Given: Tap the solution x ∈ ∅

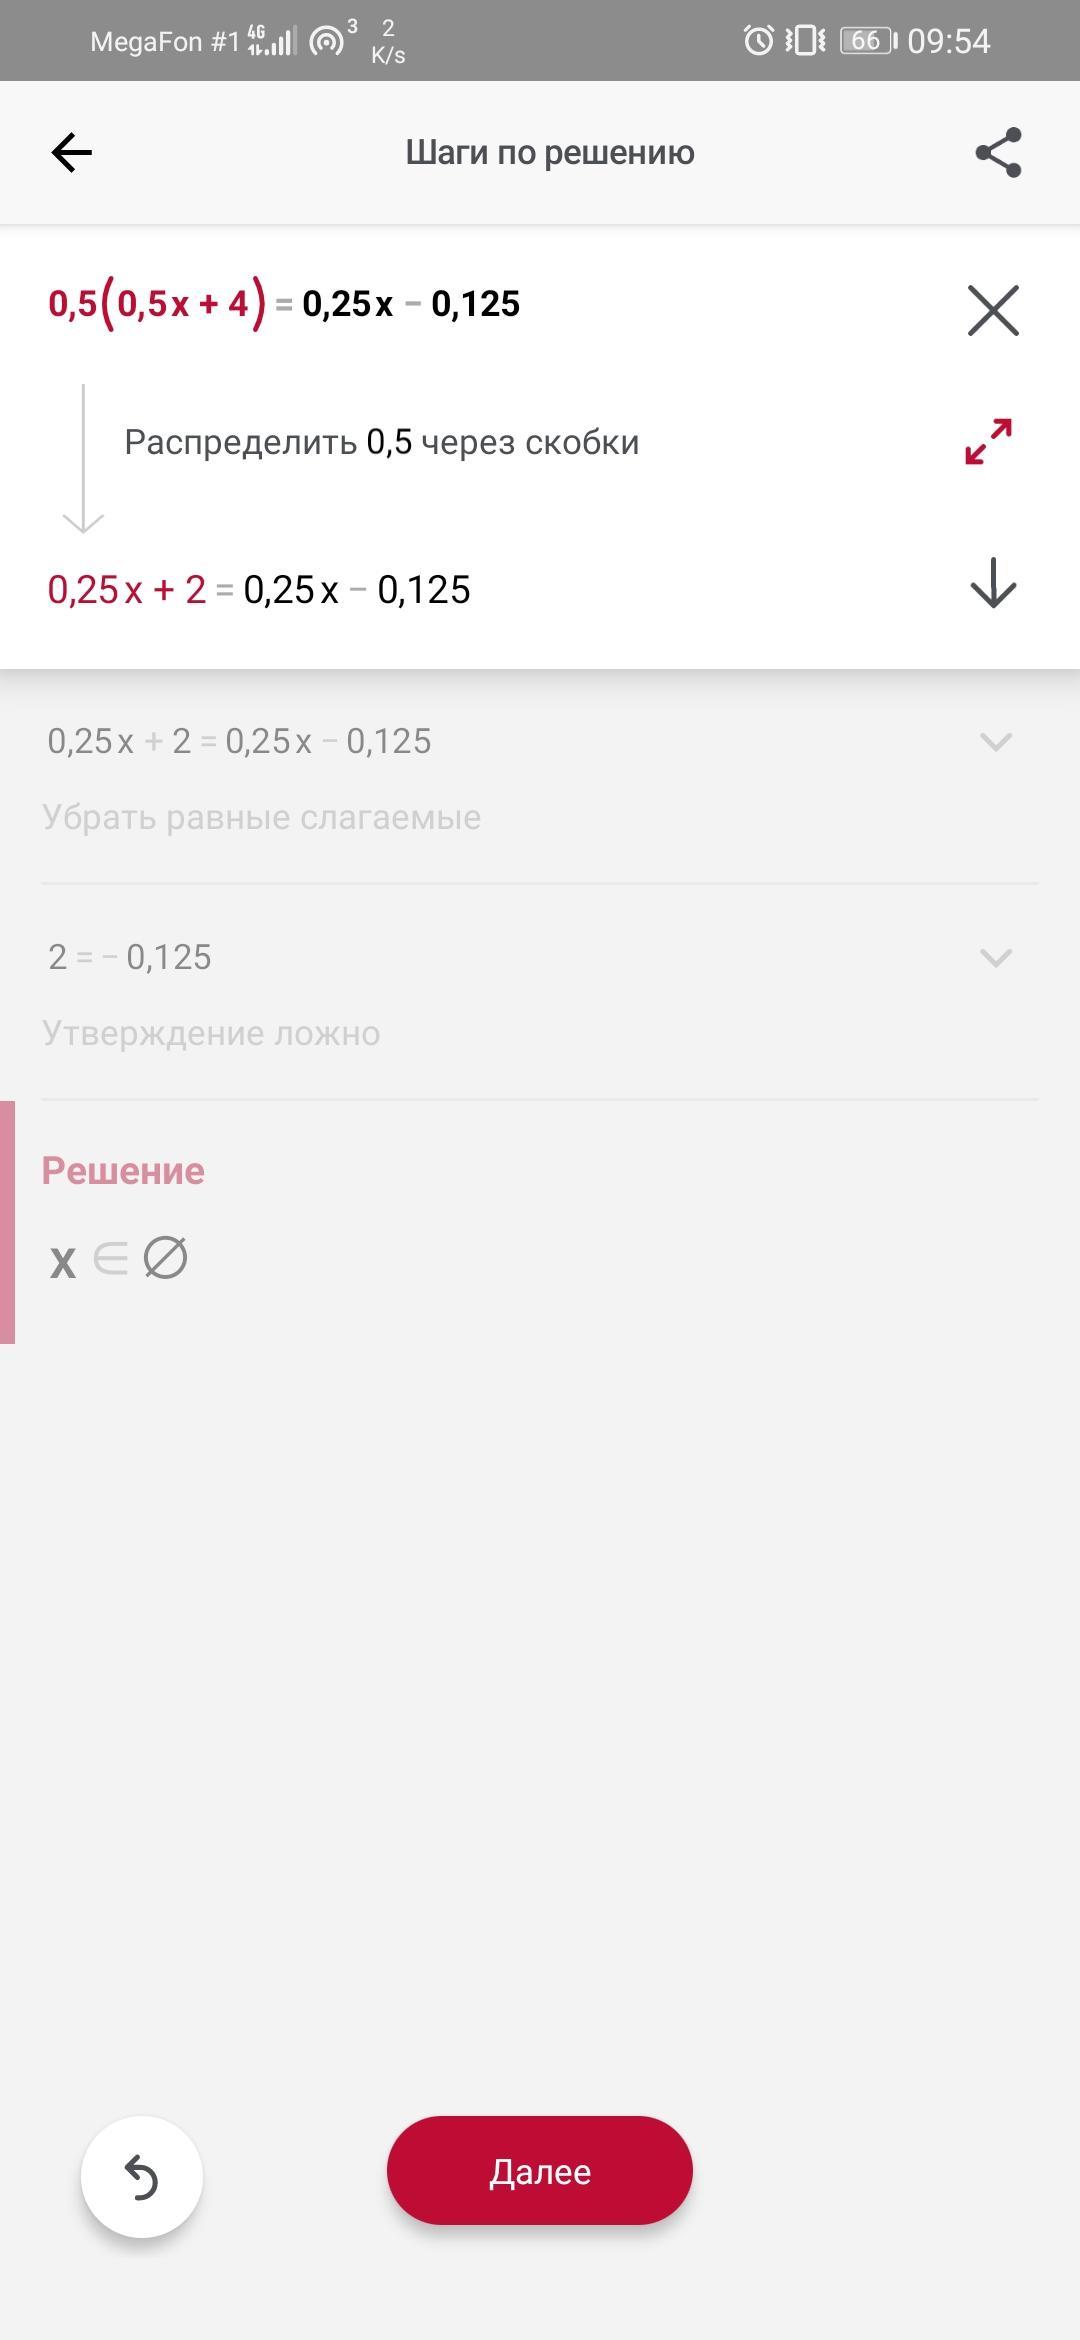Looking at the screenshot, I should tap(118, 1259).
